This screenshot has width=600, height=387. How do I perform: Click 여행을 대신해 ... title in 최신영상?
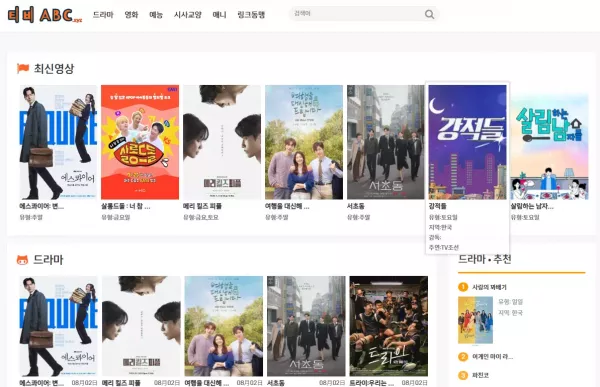[x=287, y=206]
